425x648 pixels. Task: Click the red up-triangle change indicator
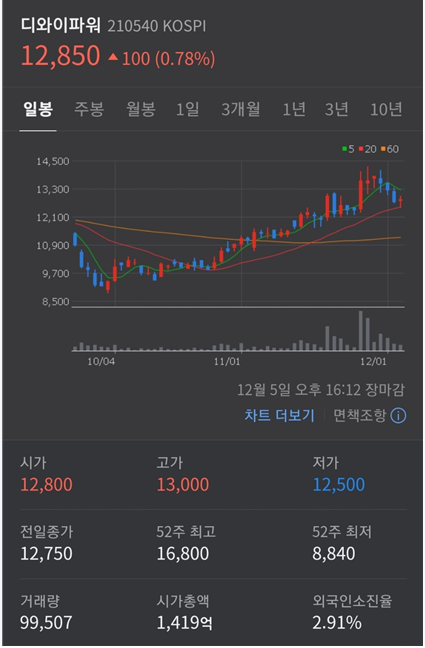coord(113,57)
